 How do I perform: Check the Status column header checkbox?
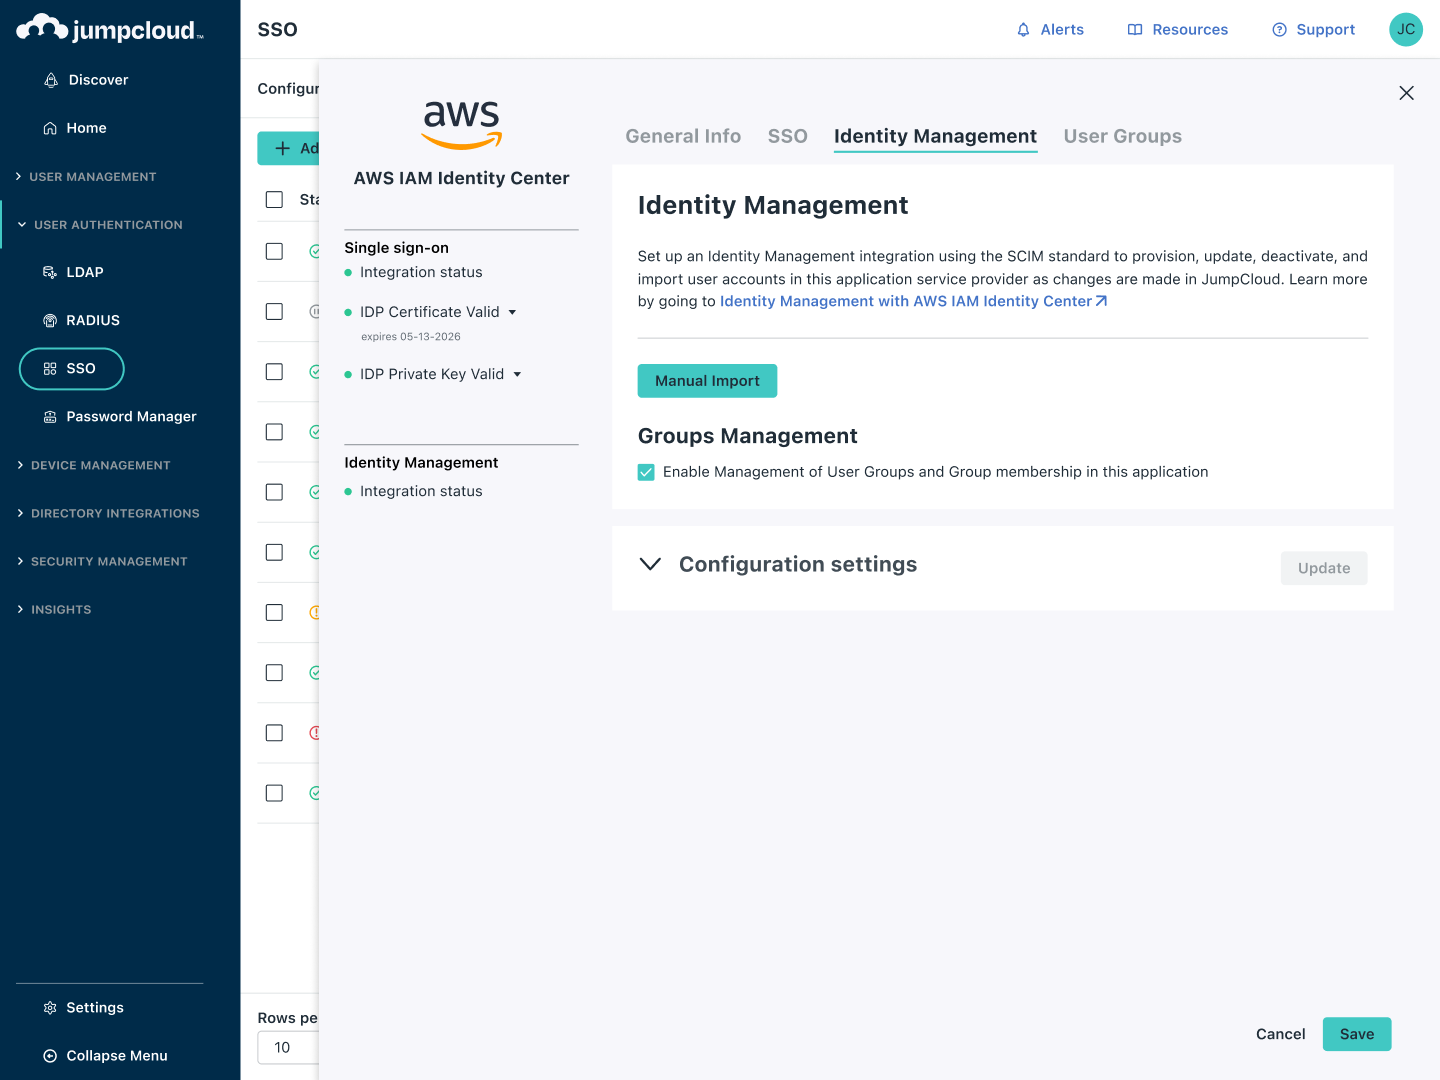point(274,199)
